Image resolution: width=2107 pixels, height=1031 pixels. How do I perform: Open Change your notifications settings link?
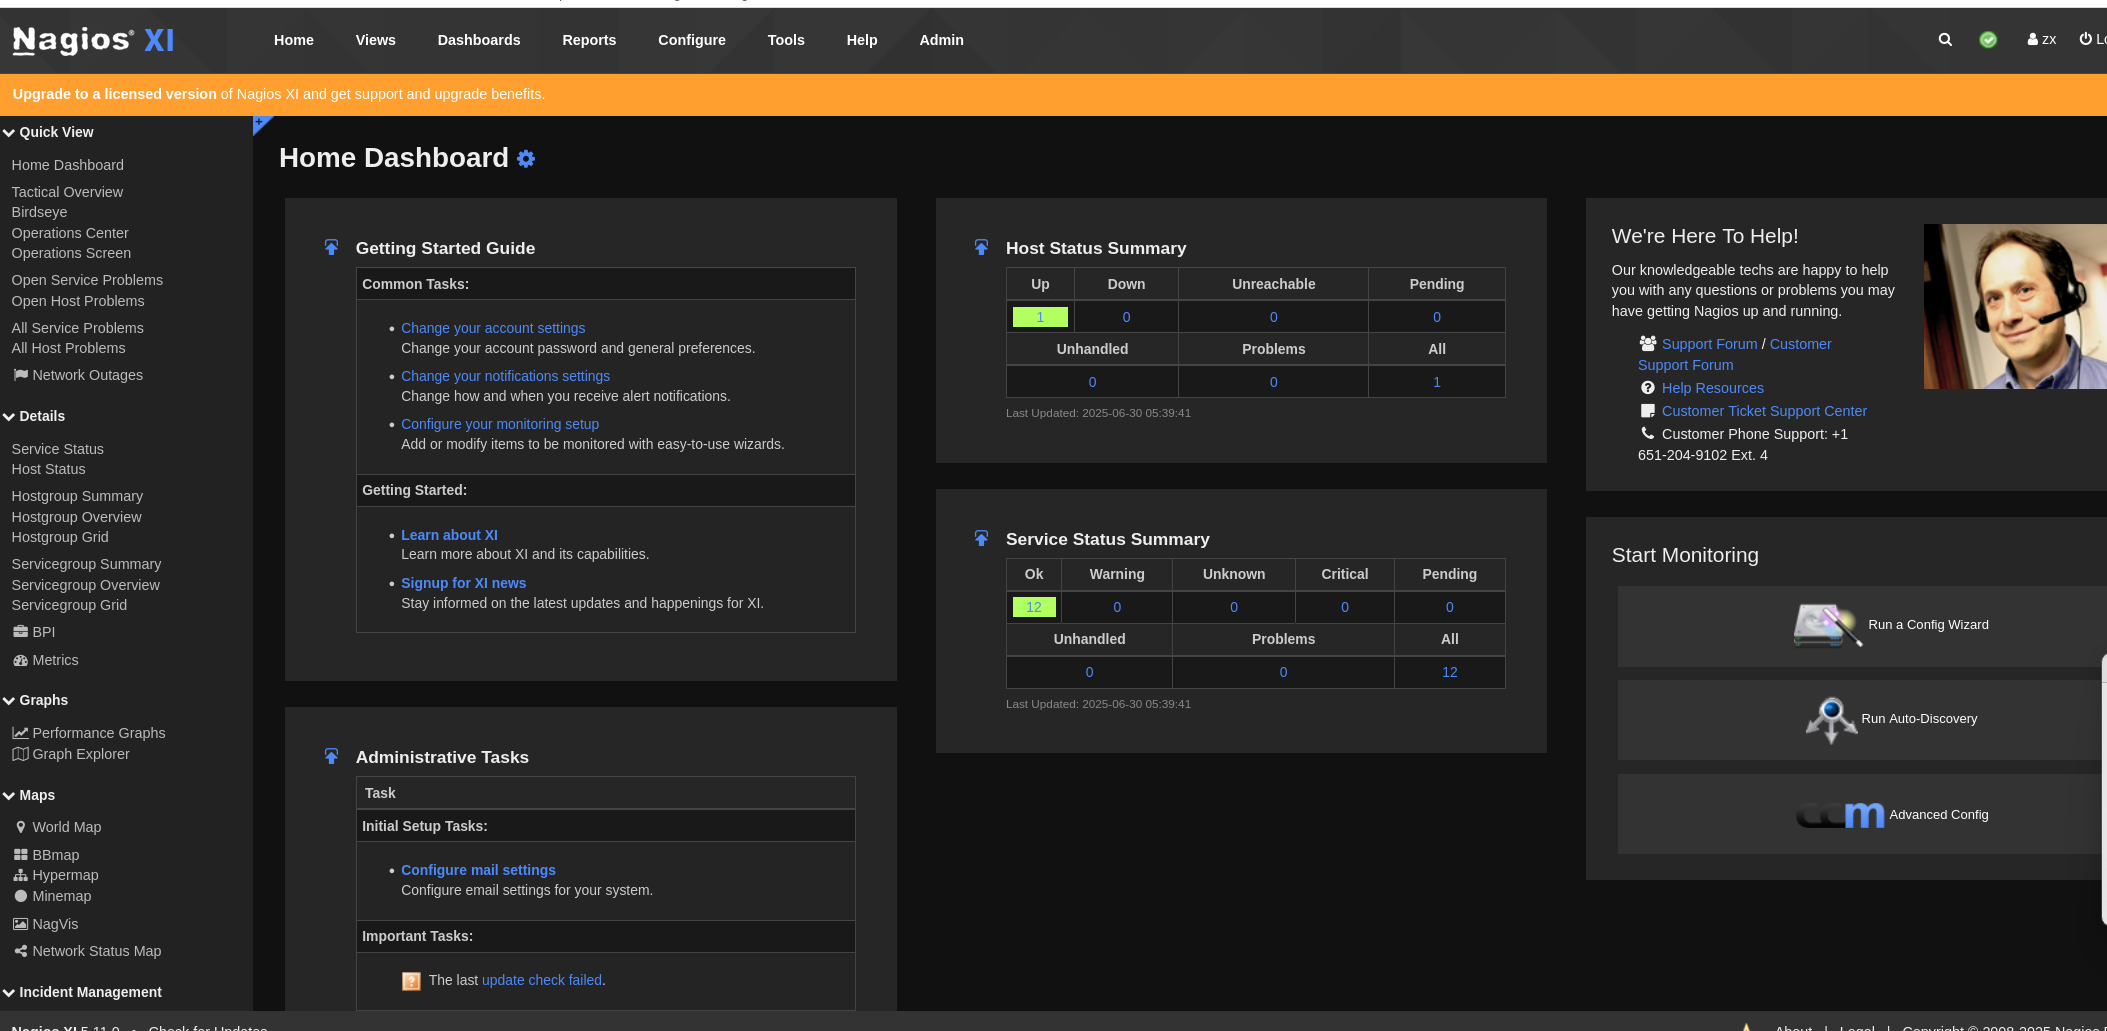pos(505,376)
